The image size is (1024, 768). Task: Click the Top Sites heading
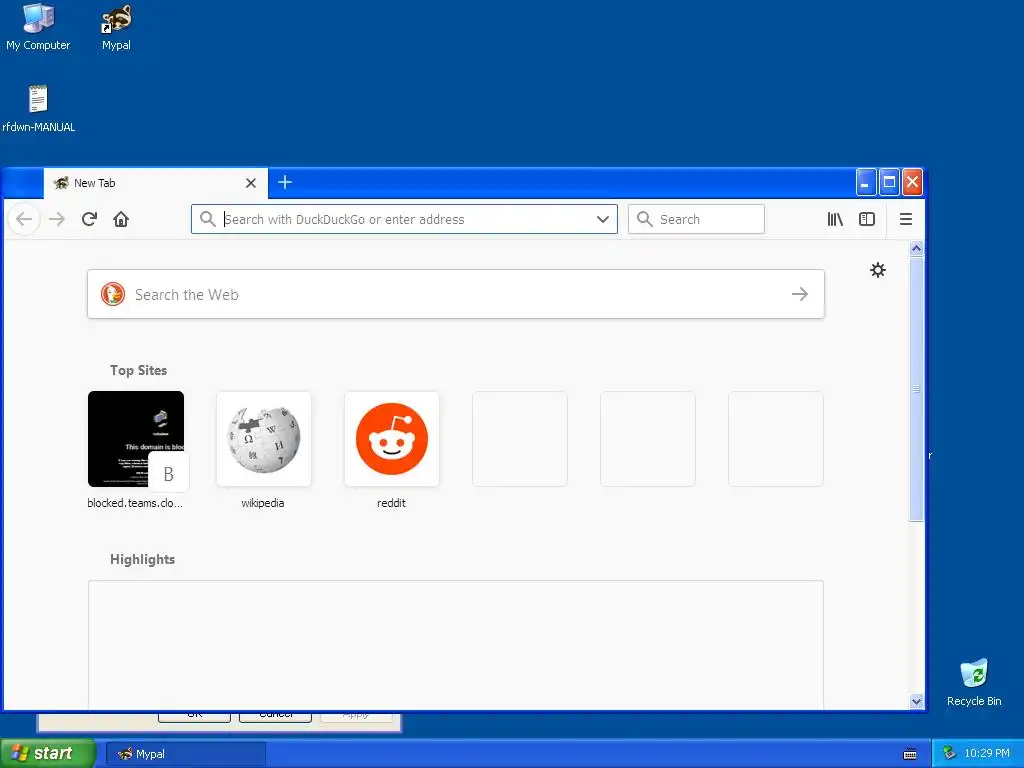[x=138, y=370]
